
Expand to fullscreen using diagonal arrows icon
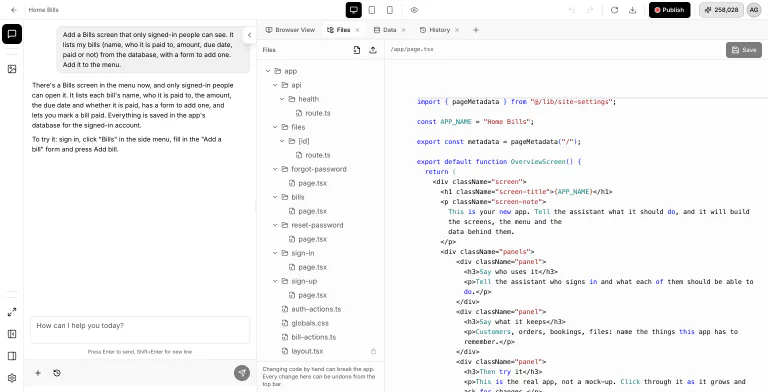12,312
